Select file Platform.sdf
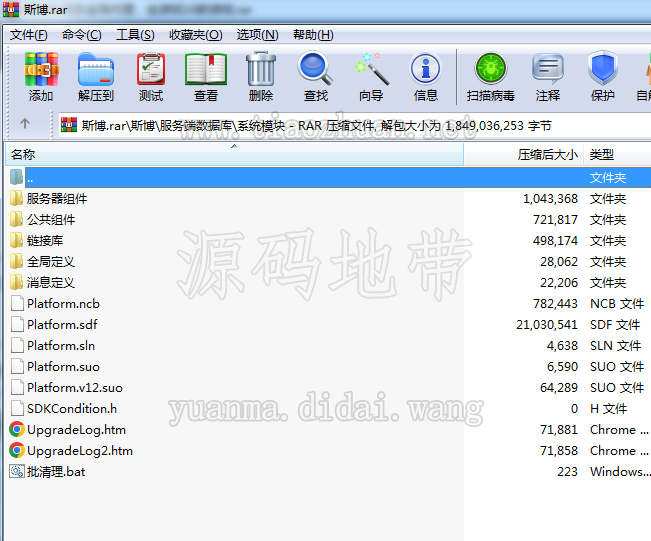Image resolution: width=651 pixels, height=541 pixels. click(62, 324)
